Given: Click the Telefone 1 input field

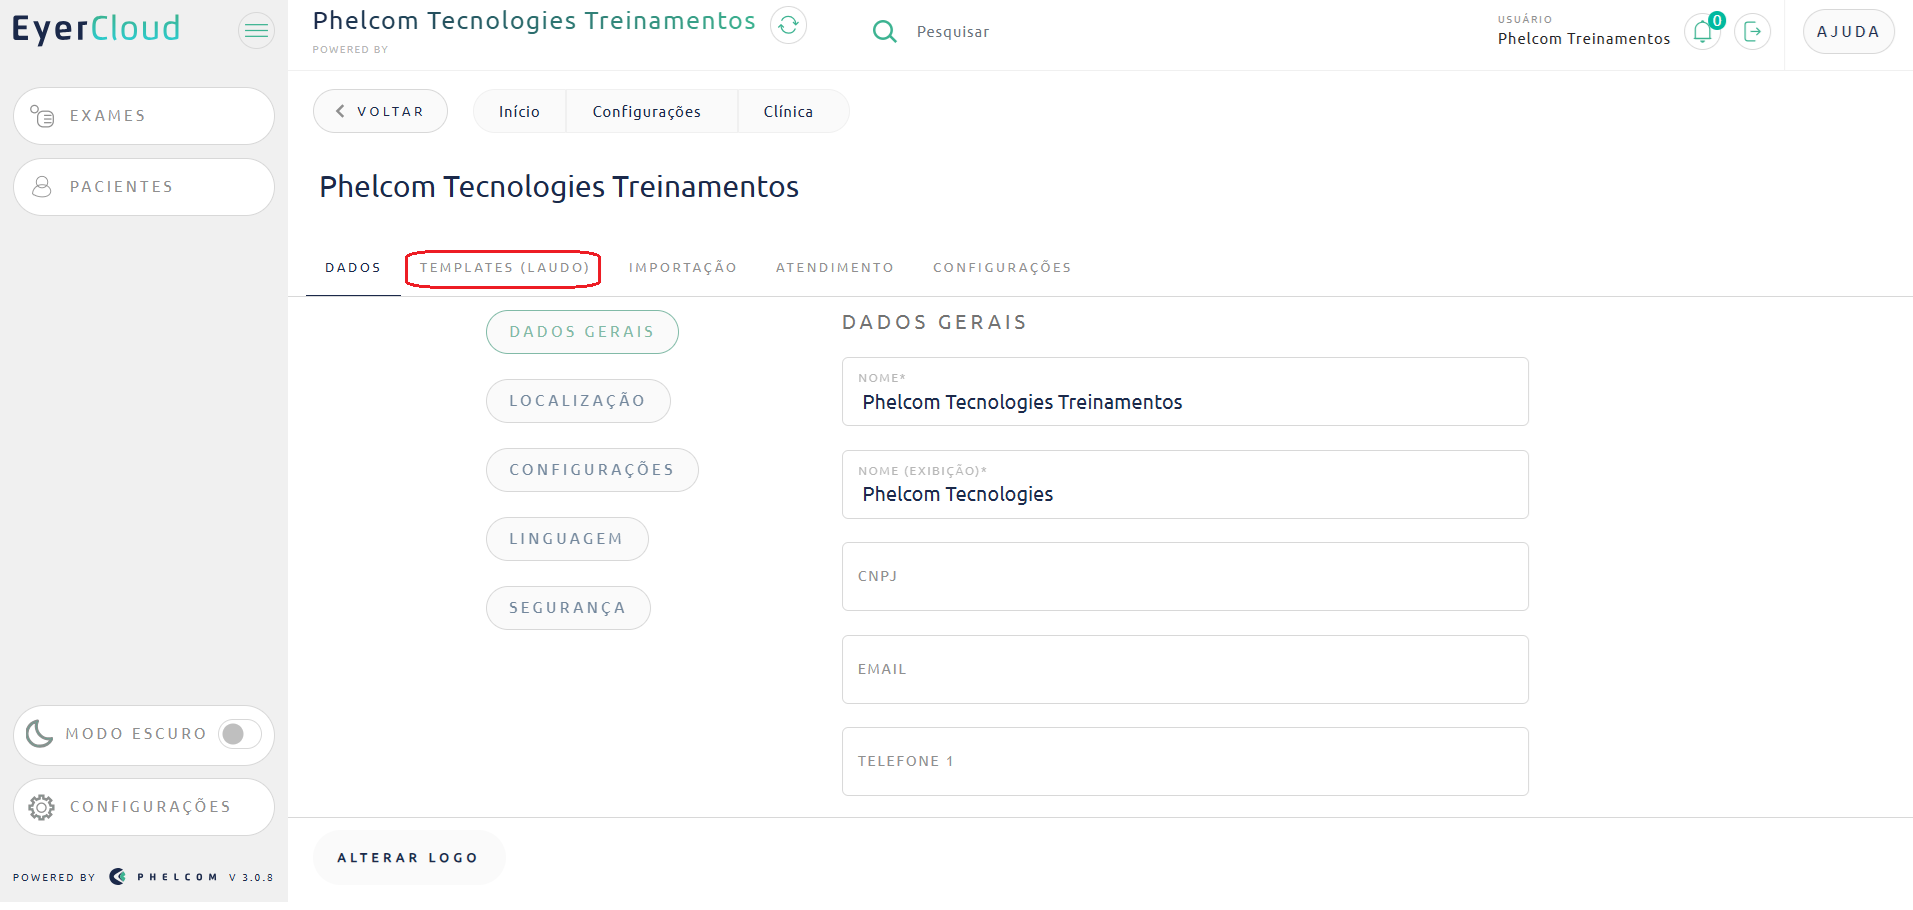Looking at the screenshot, I should 1185,762.
